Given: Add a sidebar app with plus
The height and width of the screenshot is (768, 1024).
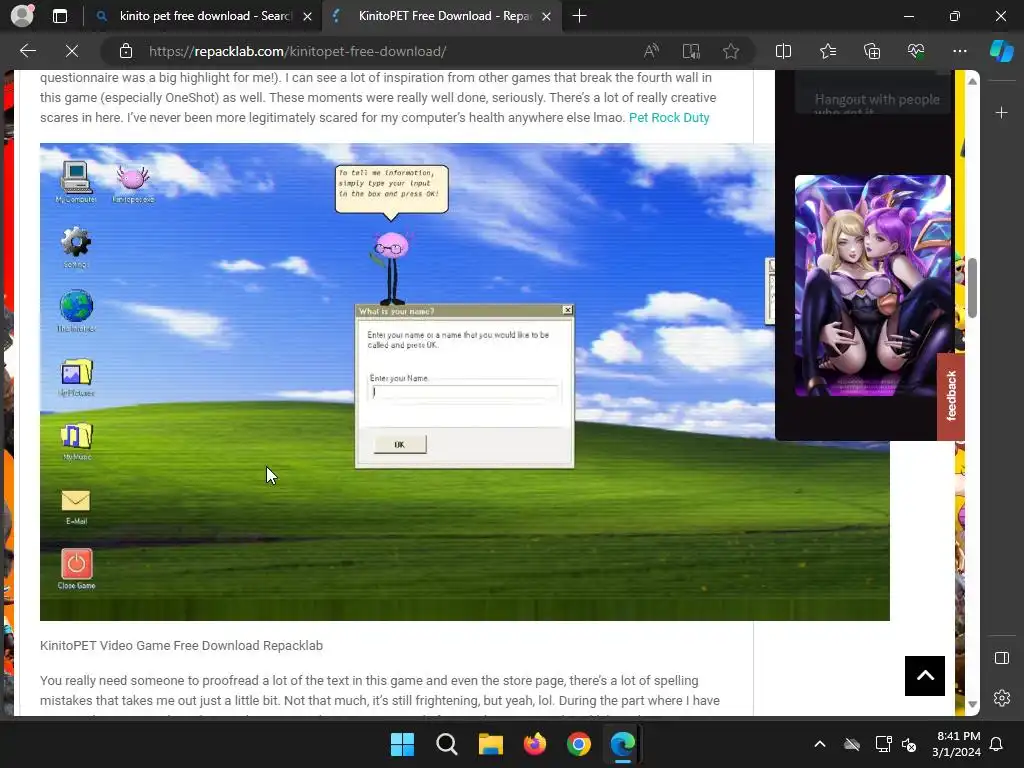Looking at the screenshot, I should point(1001,112).
